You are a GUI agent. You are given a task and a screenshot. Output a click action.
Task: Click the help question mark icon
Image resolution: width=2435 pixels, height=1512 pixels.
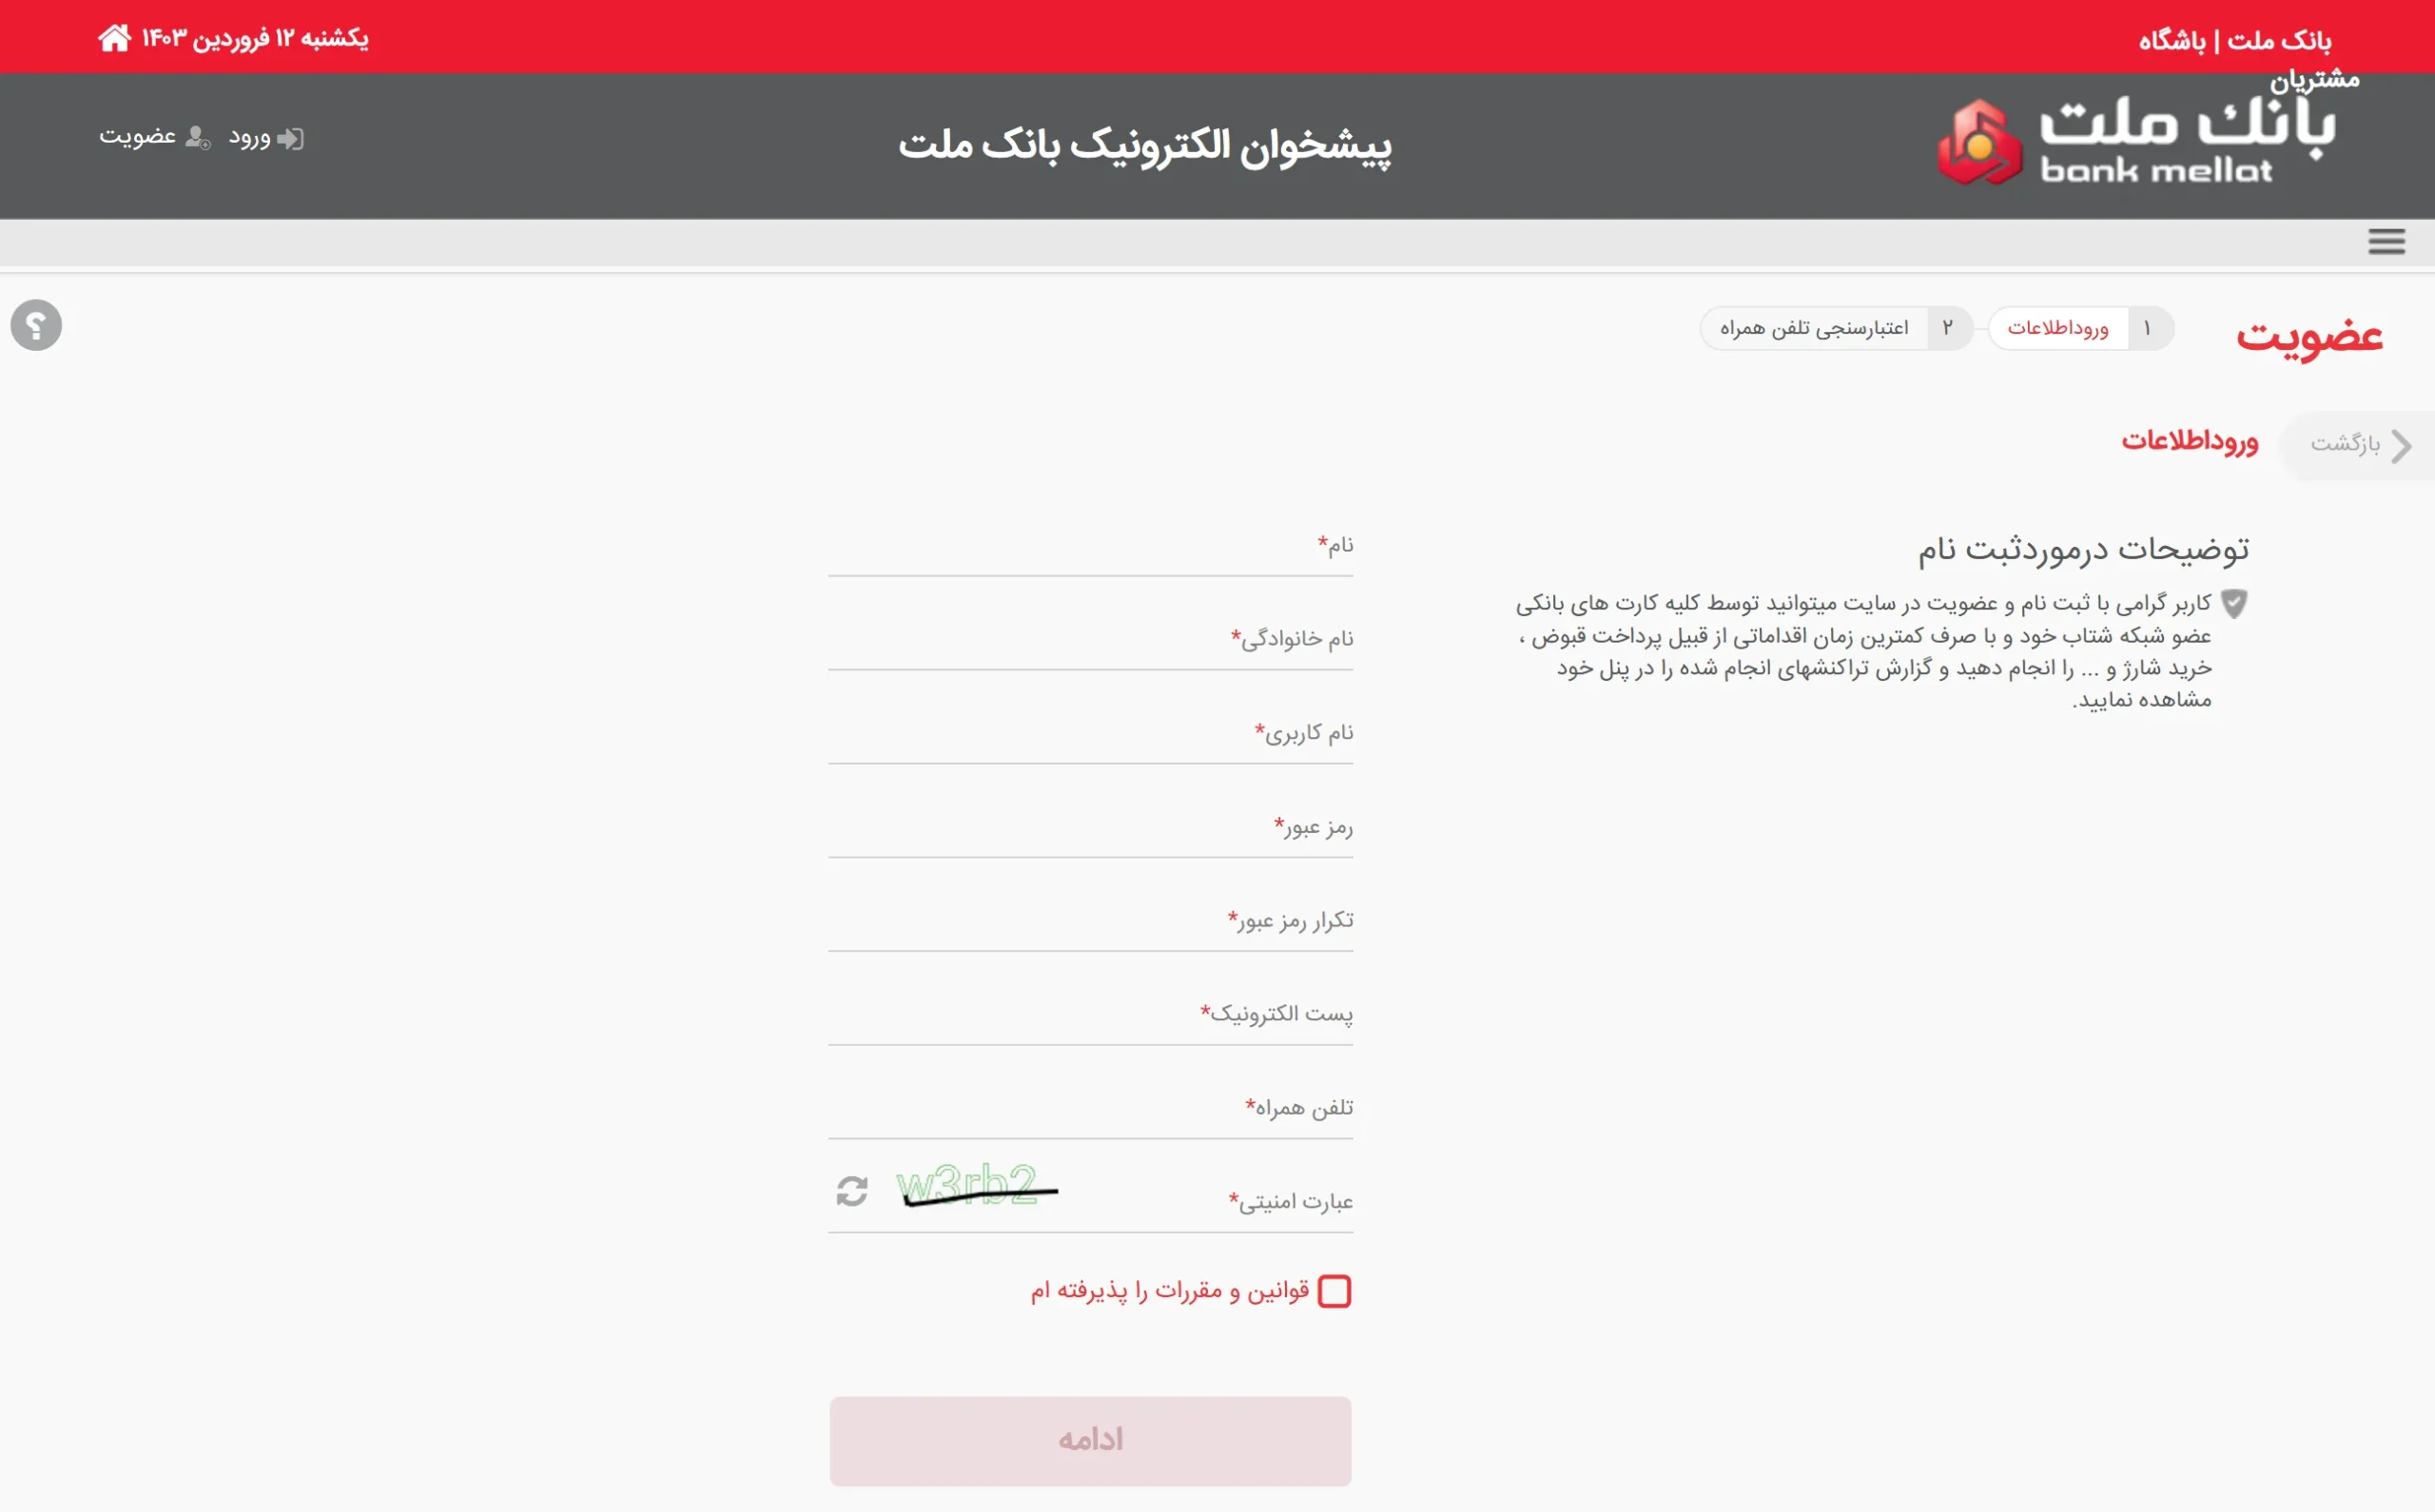pos(36,325)
